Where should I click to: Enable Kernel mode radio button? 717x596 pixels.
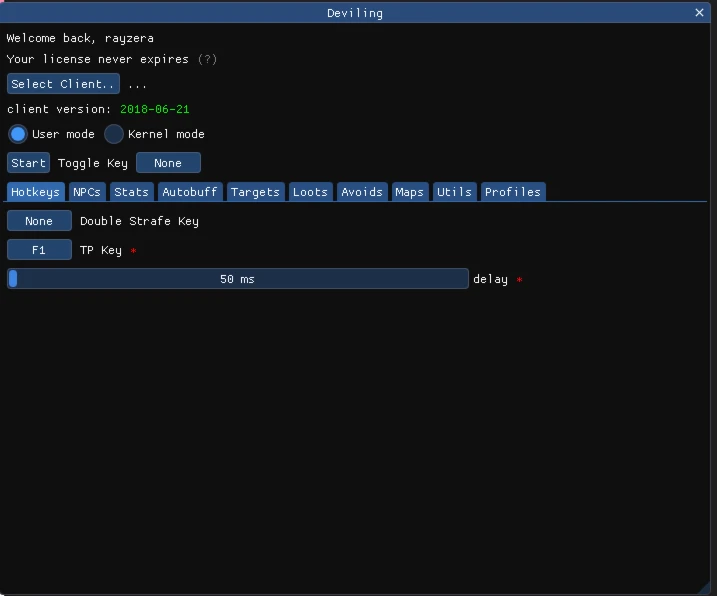(x=114, y=134)
